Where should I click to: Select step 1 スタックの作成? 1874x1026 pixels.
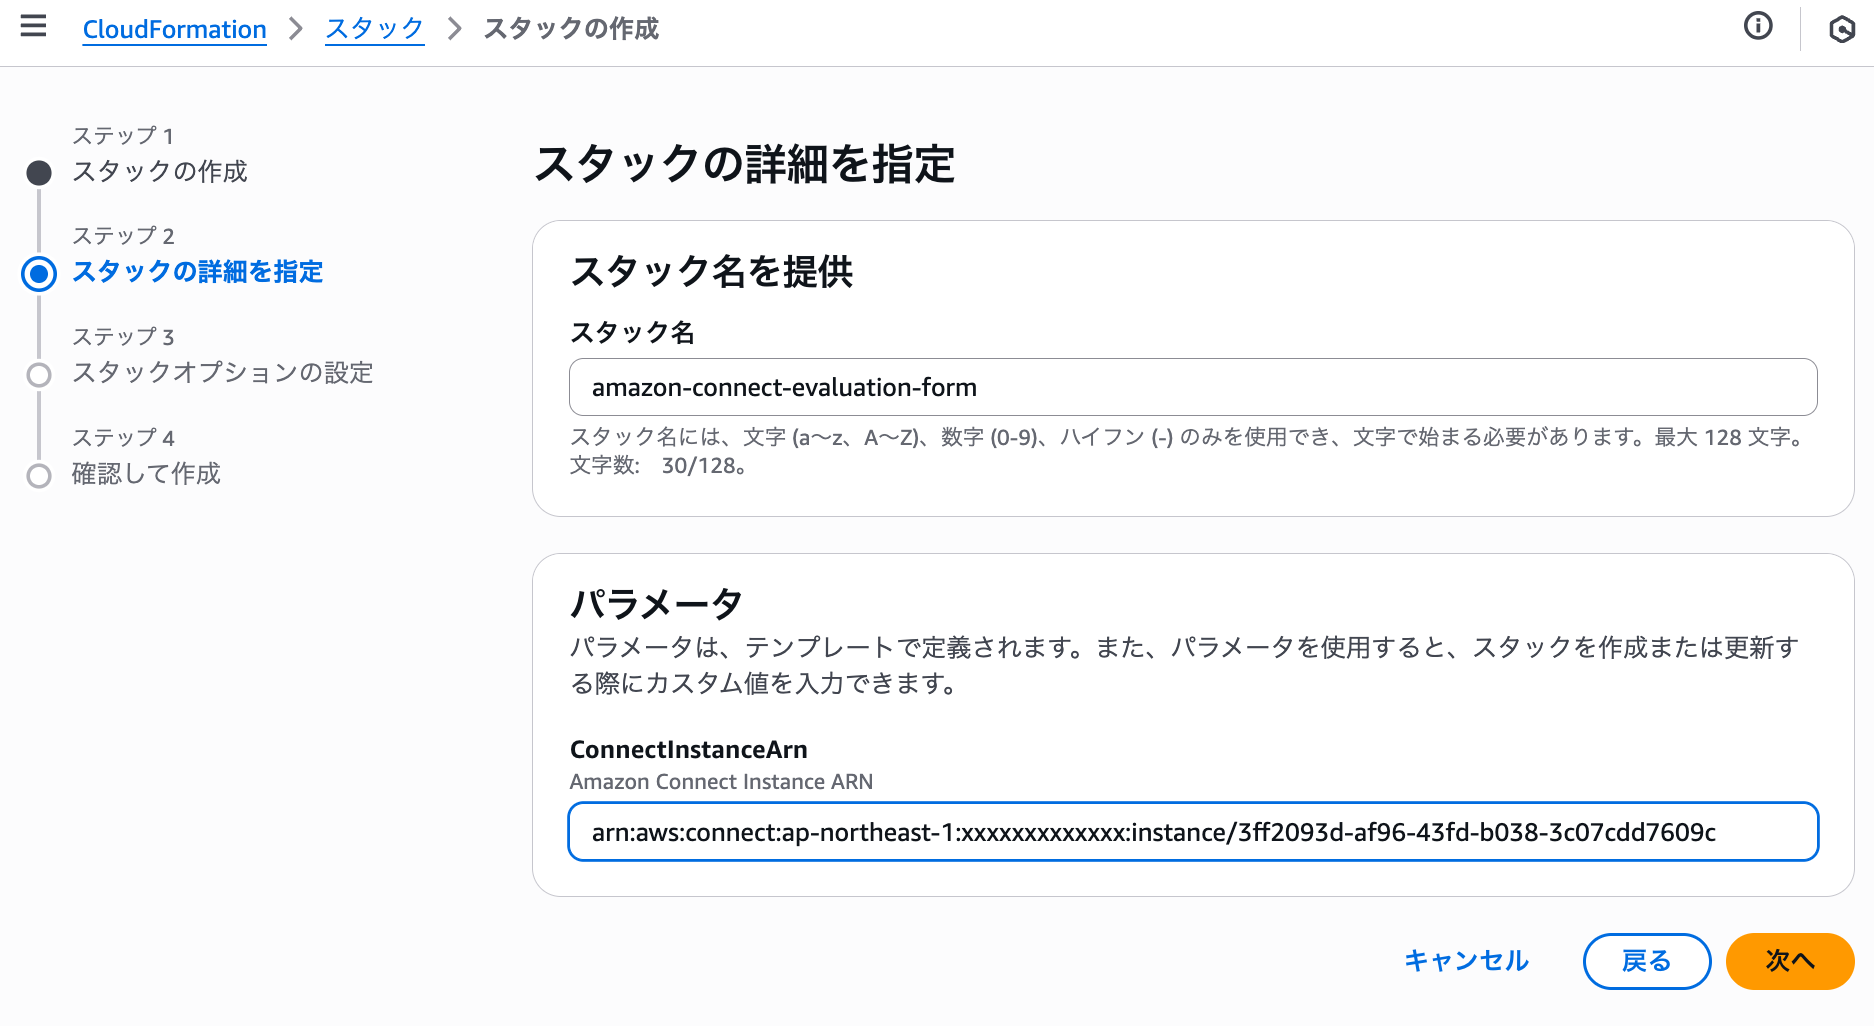160,172
